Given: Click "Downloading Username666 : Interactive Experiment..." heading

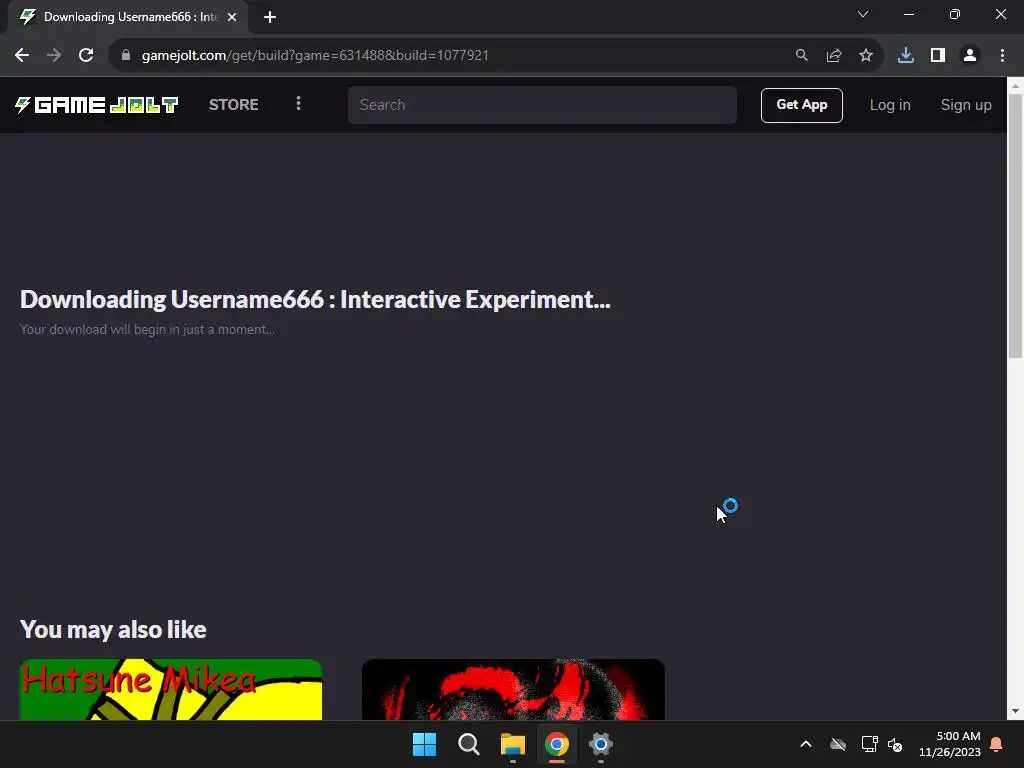Looking at the screenshot, I should click(315, 300).
